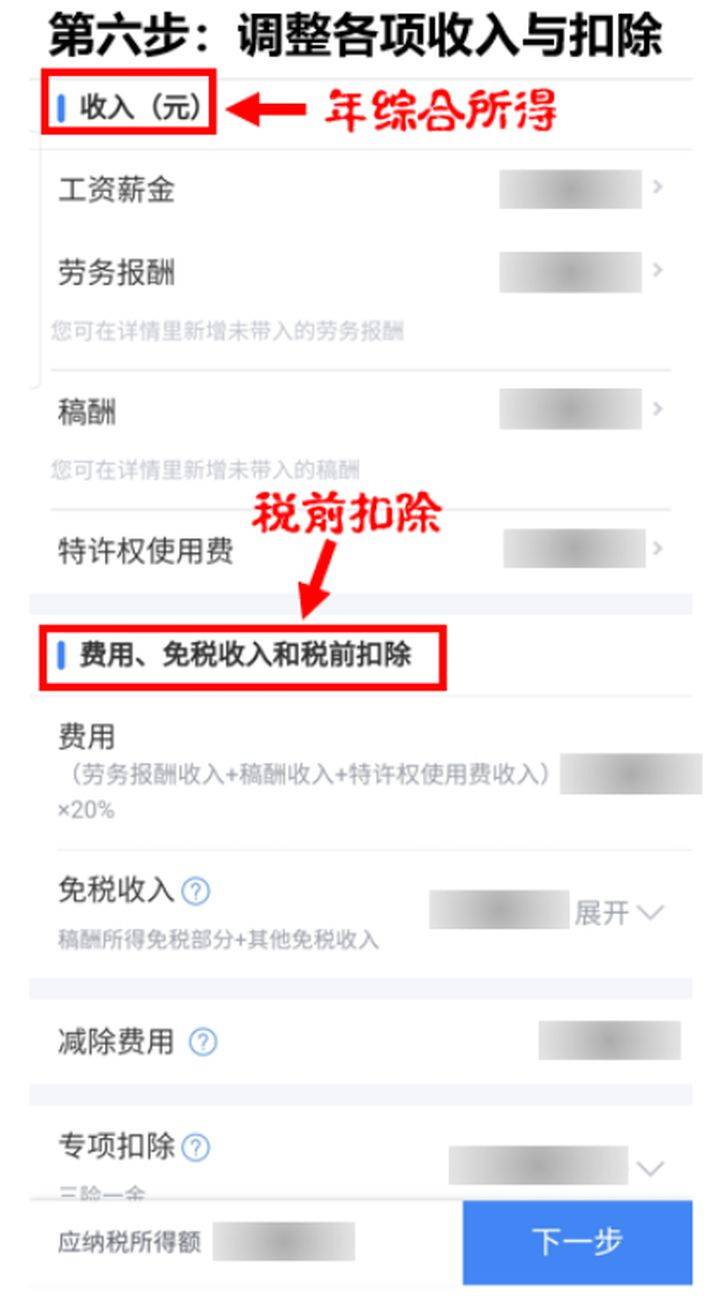Screen dimensions: 720x1302
Task: Select the 工资薪金 income row
Action: tap(361, 189)
